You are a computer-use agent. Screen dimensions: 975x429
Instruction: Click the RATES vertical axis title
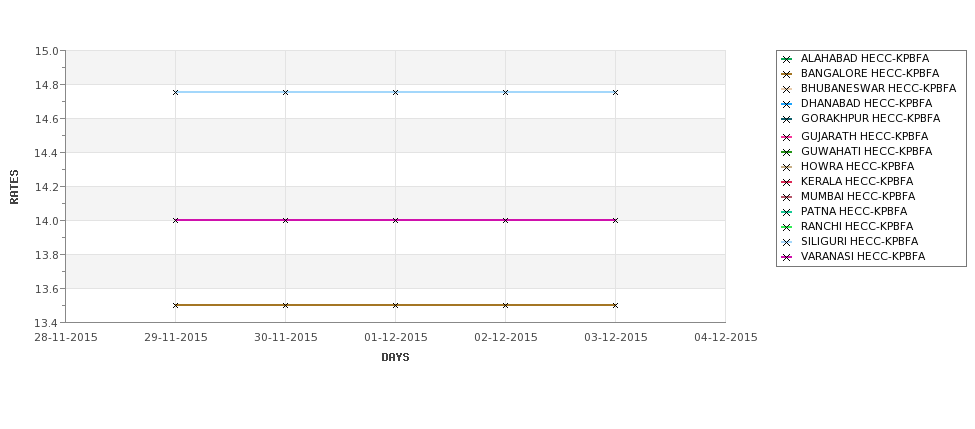click(x=14, y=187)
